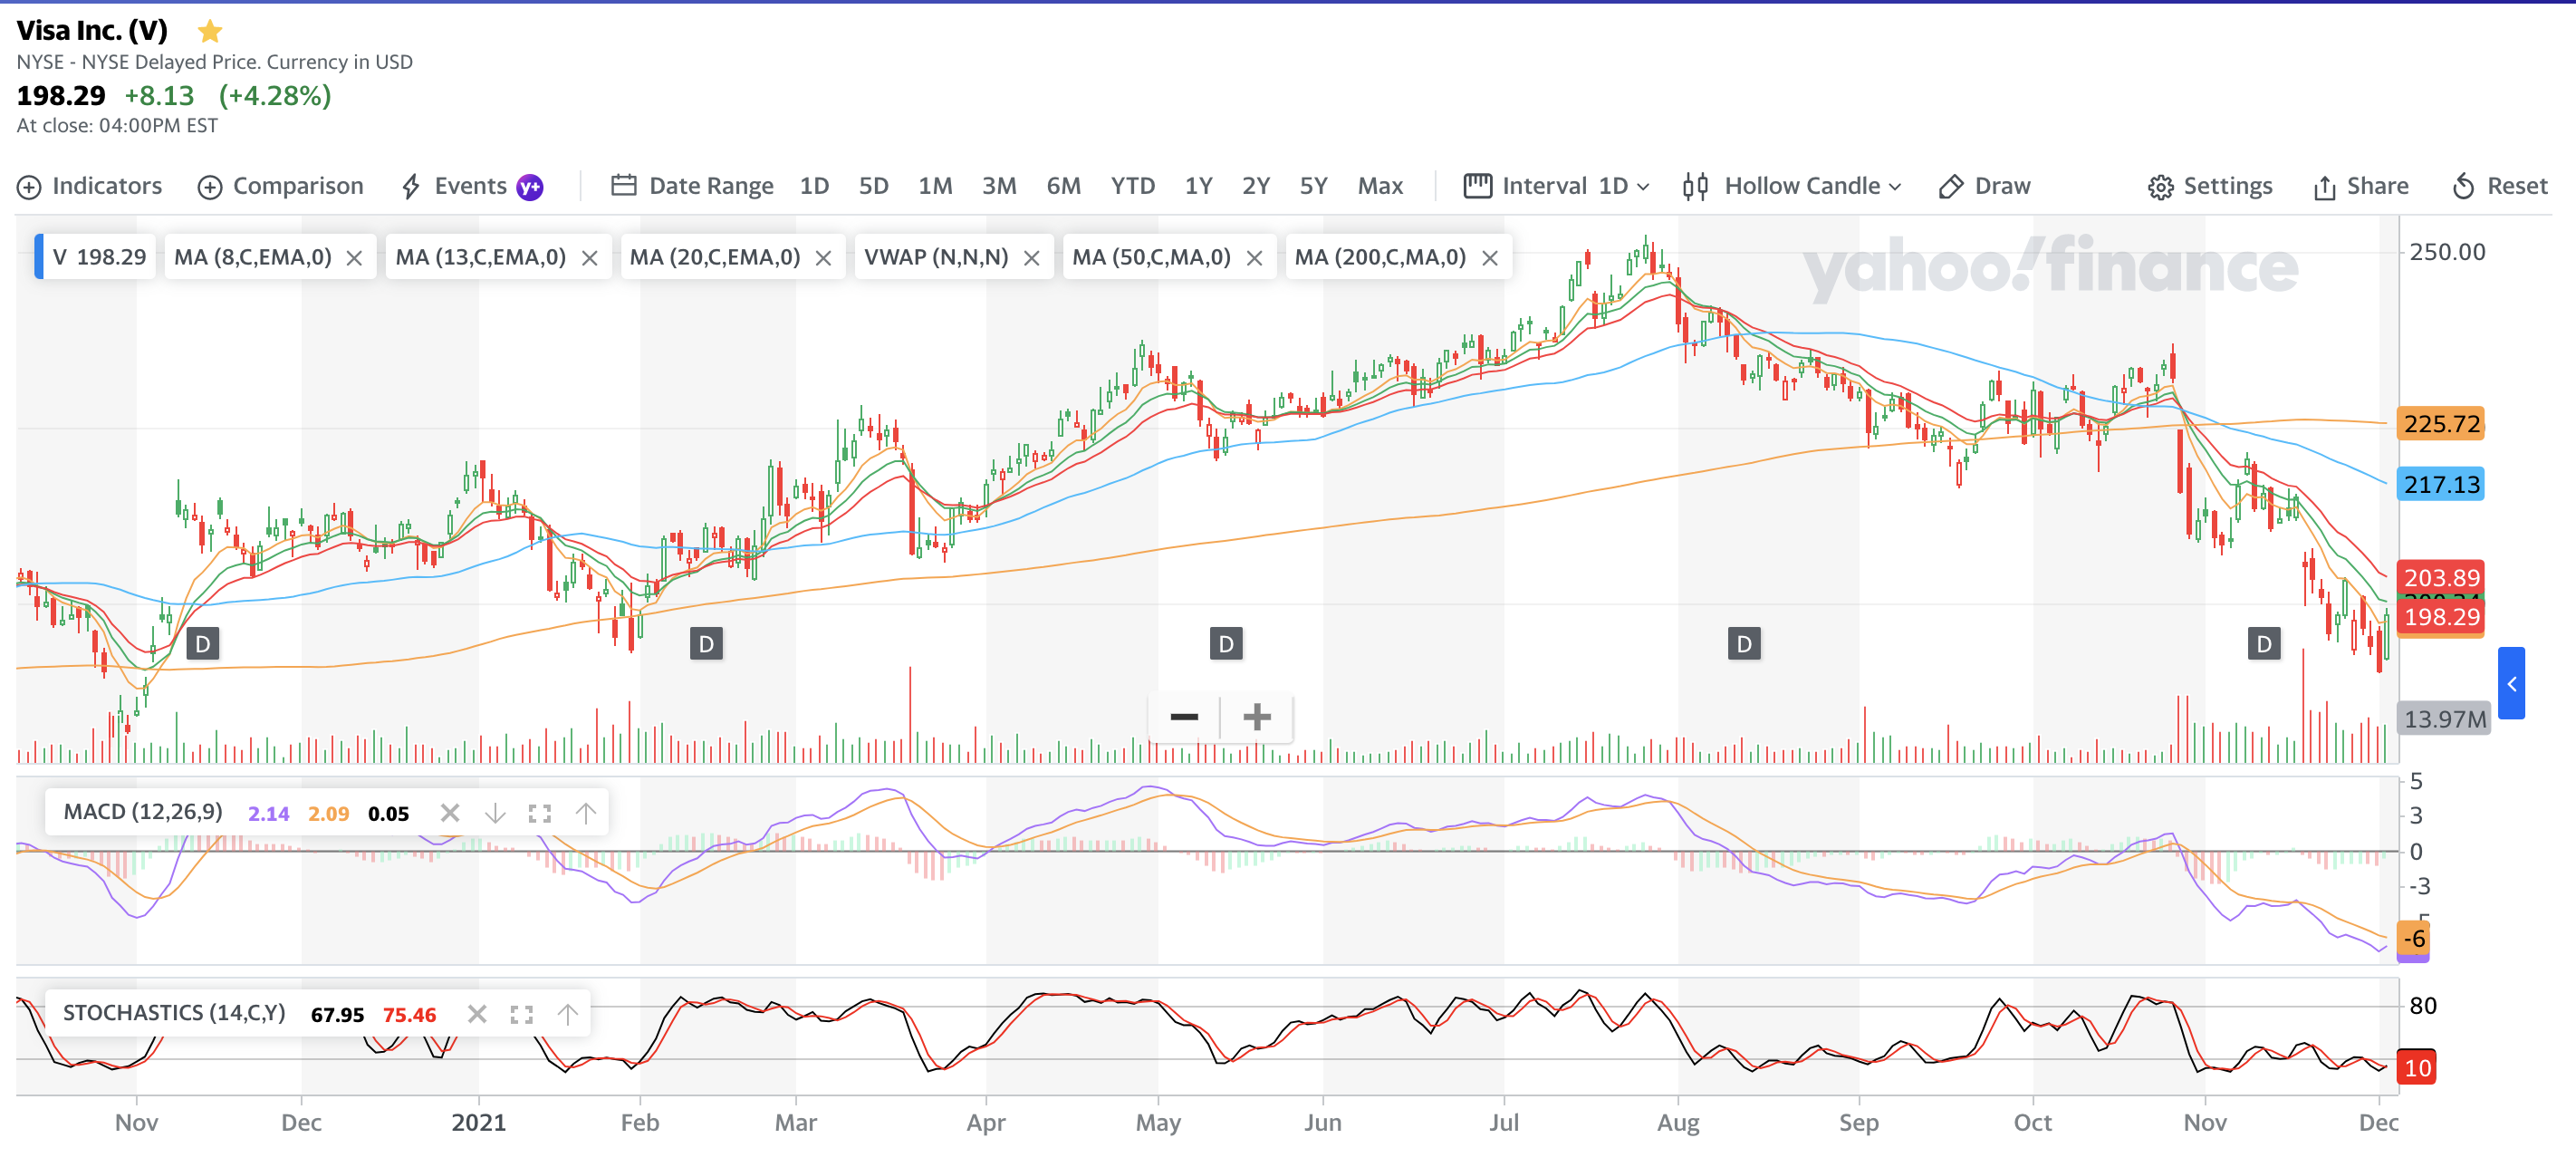Zoom out with the minus button
Viewport: 2576px width, 1167px height.
(x=1184, y=717)
